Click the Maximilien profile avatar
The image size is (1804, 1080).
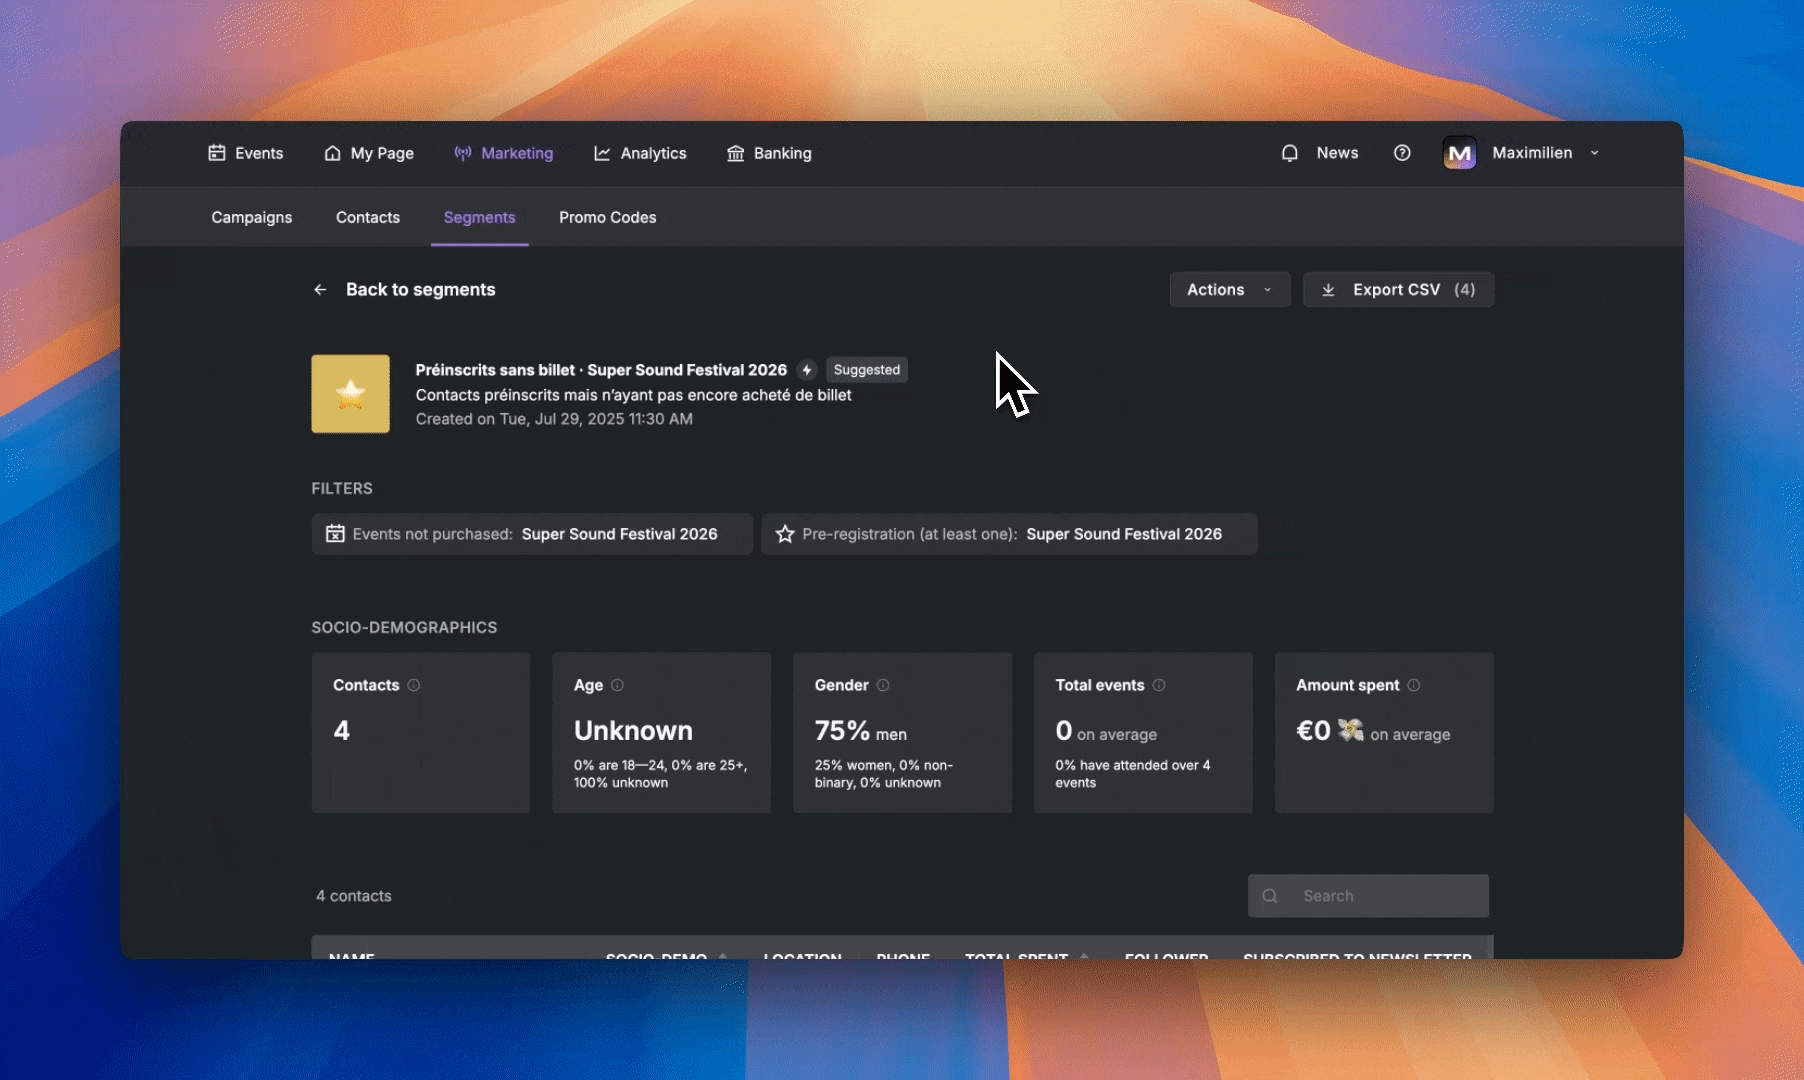pos(1460,153)
